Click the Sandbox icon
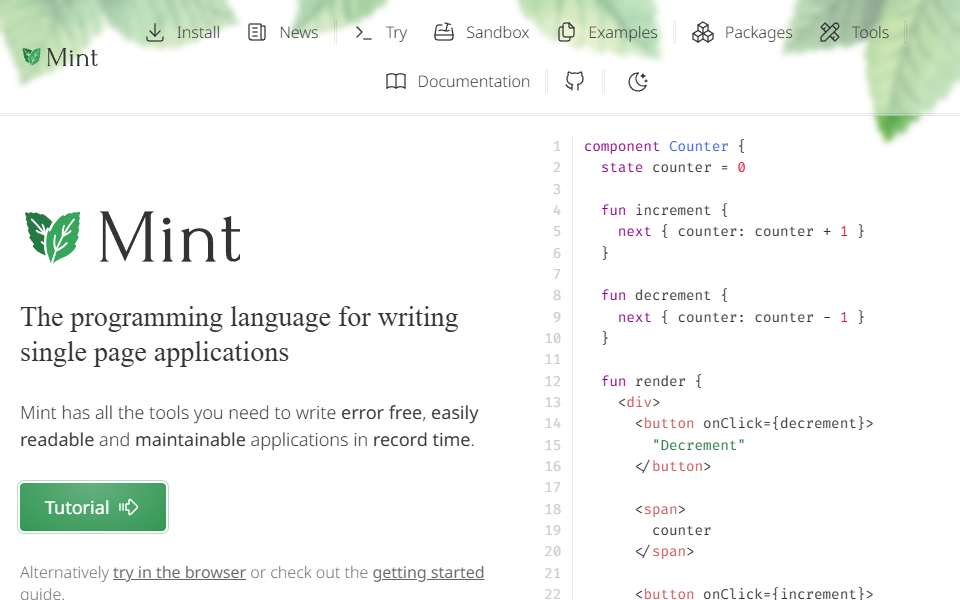The width and height of the screenshot is (960, 600). [444, 32]
